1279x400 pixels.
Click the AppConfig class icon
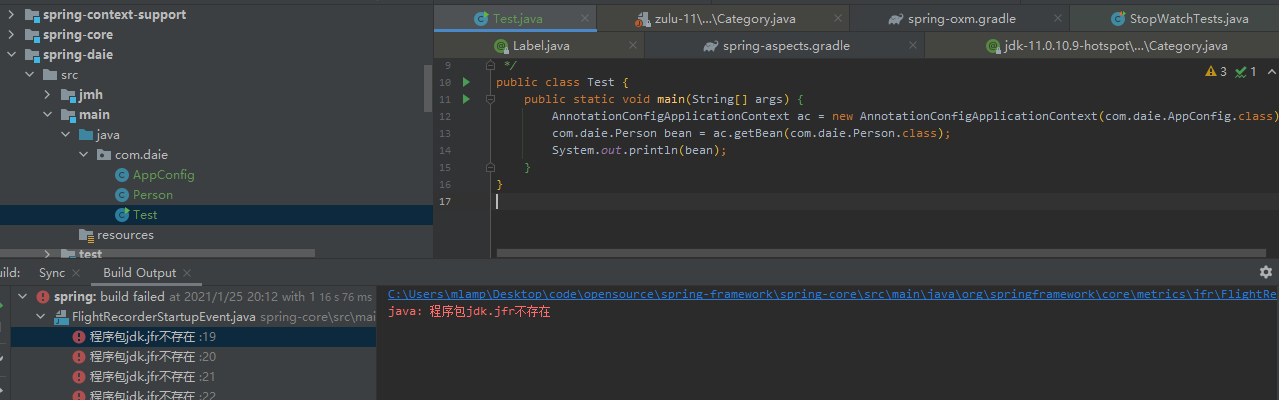click(x=122, y=175)
